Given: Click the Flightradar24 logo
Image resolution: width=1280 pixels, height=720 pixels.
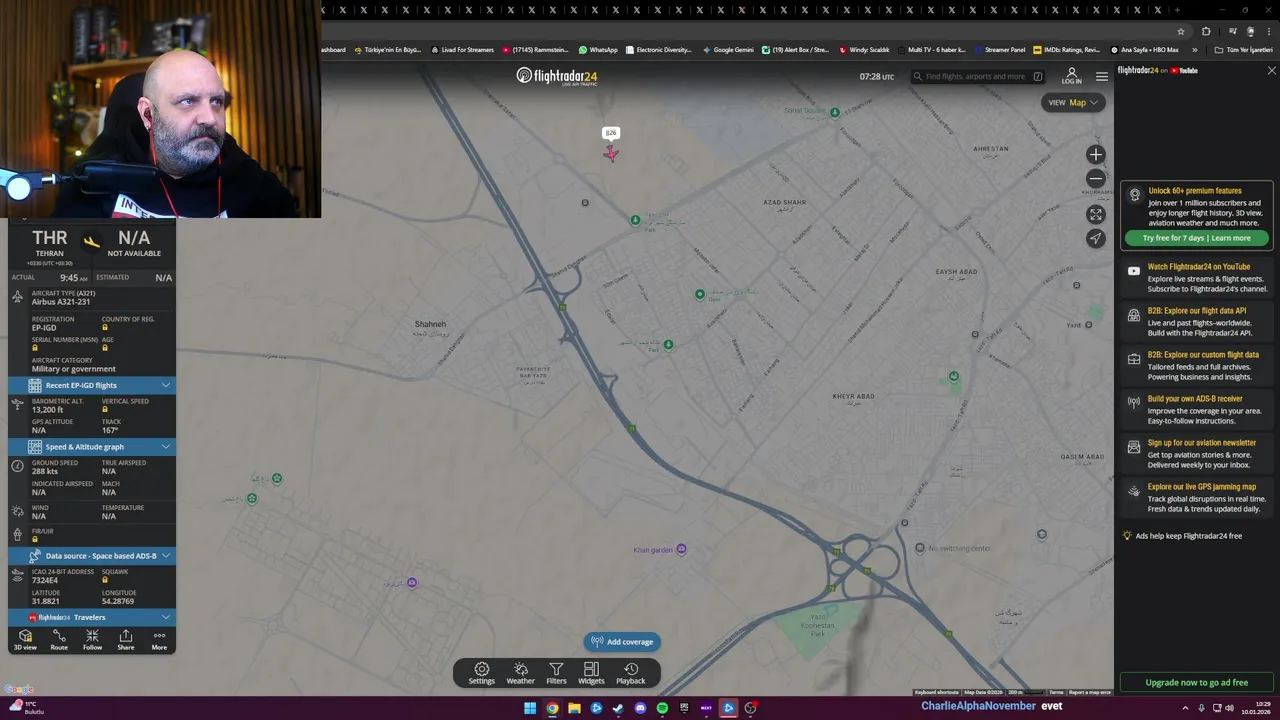Looking at the screenshot, I should click(557, 76).
